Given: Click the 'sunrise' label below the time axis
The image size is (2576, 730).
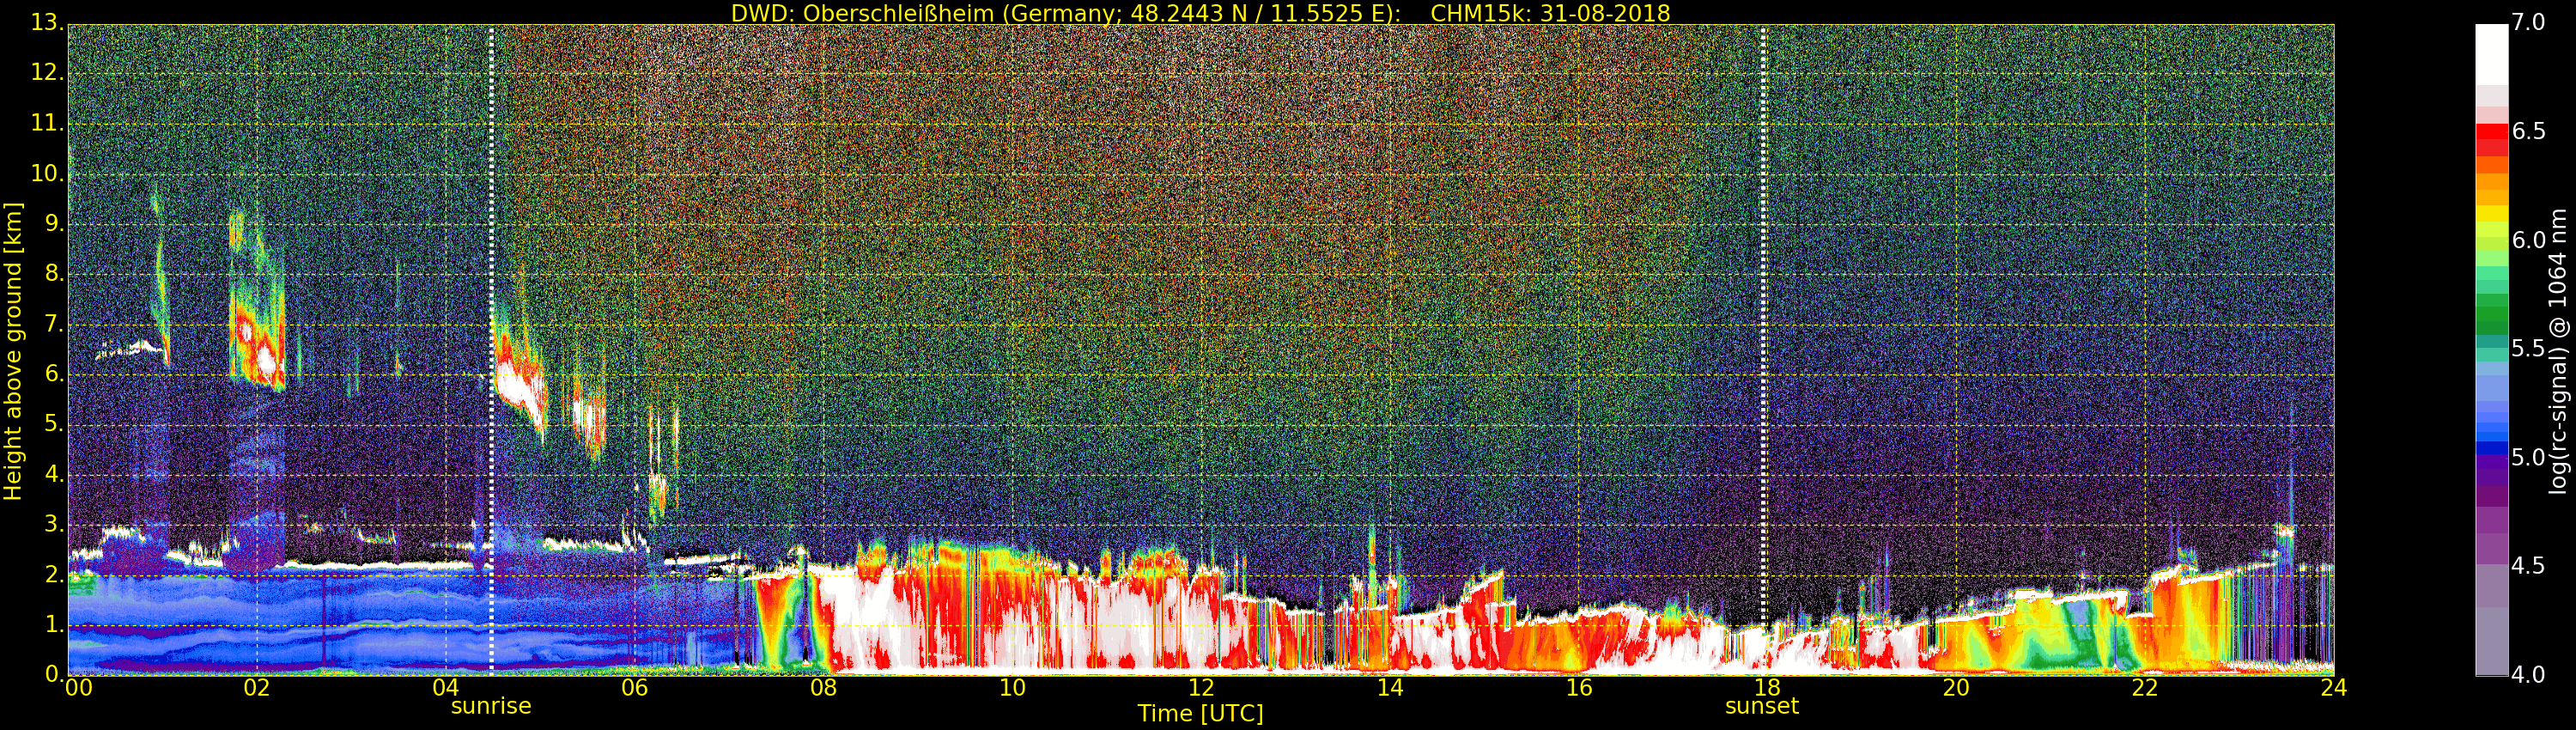Looking at the screenshot, I should pos(491,706).
